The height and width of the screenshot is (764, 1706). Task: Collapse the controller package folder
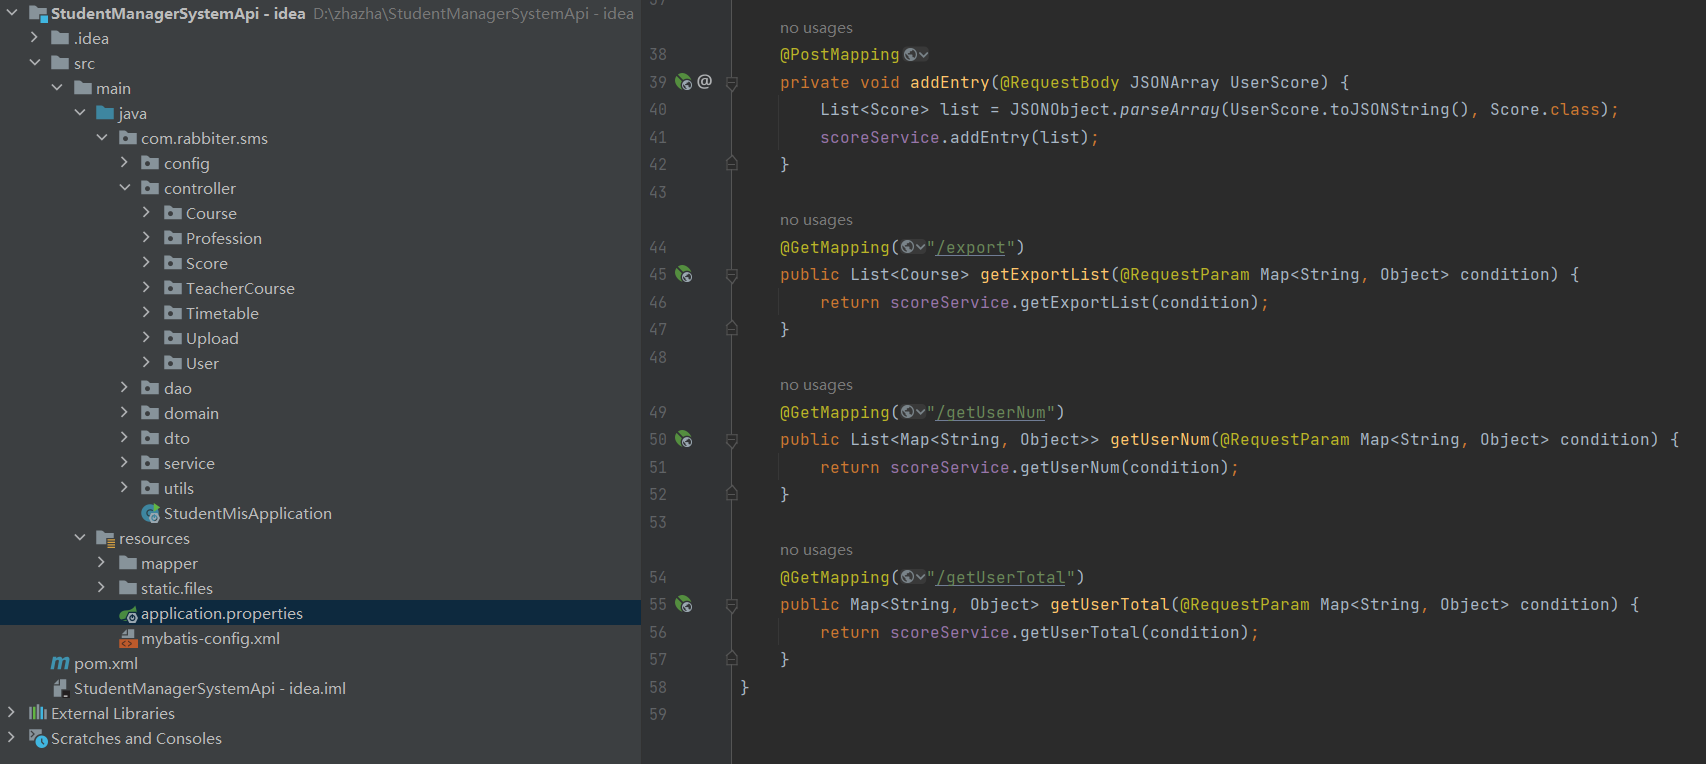pyautogui.click(x=125, y=188)
